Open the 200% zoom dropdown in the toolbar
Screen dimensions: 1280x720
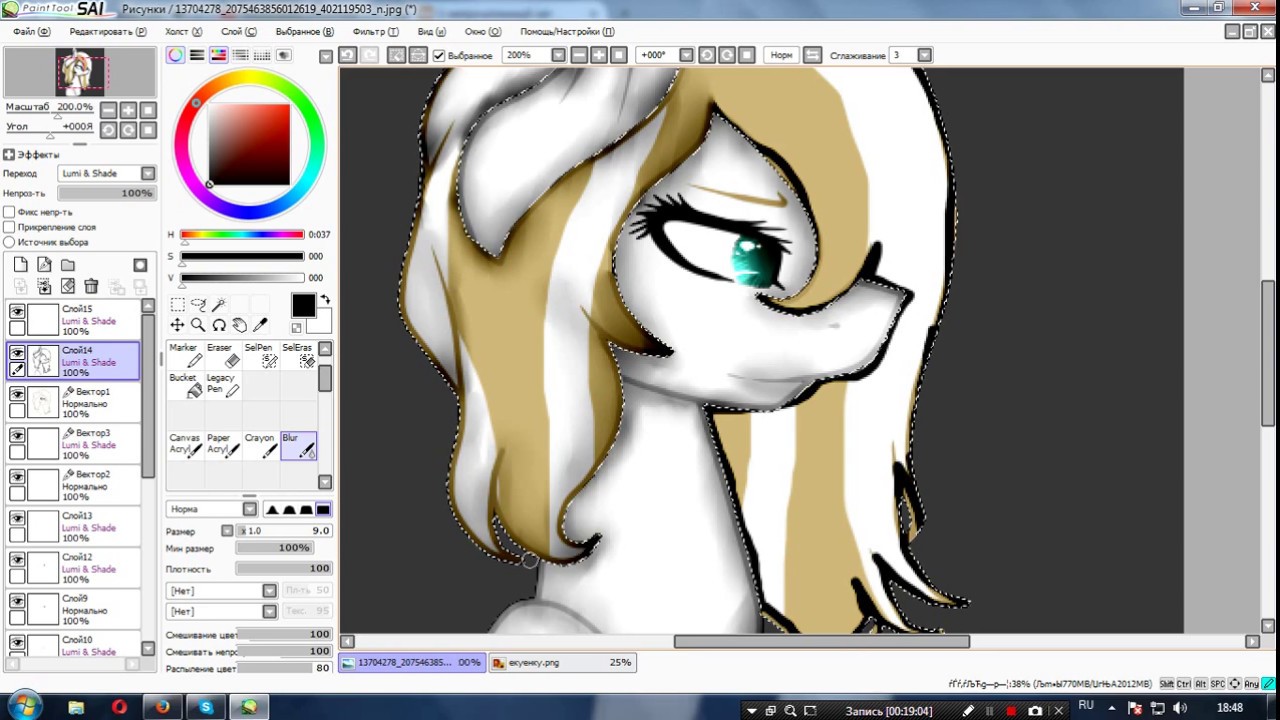click(x=558, y=55)
